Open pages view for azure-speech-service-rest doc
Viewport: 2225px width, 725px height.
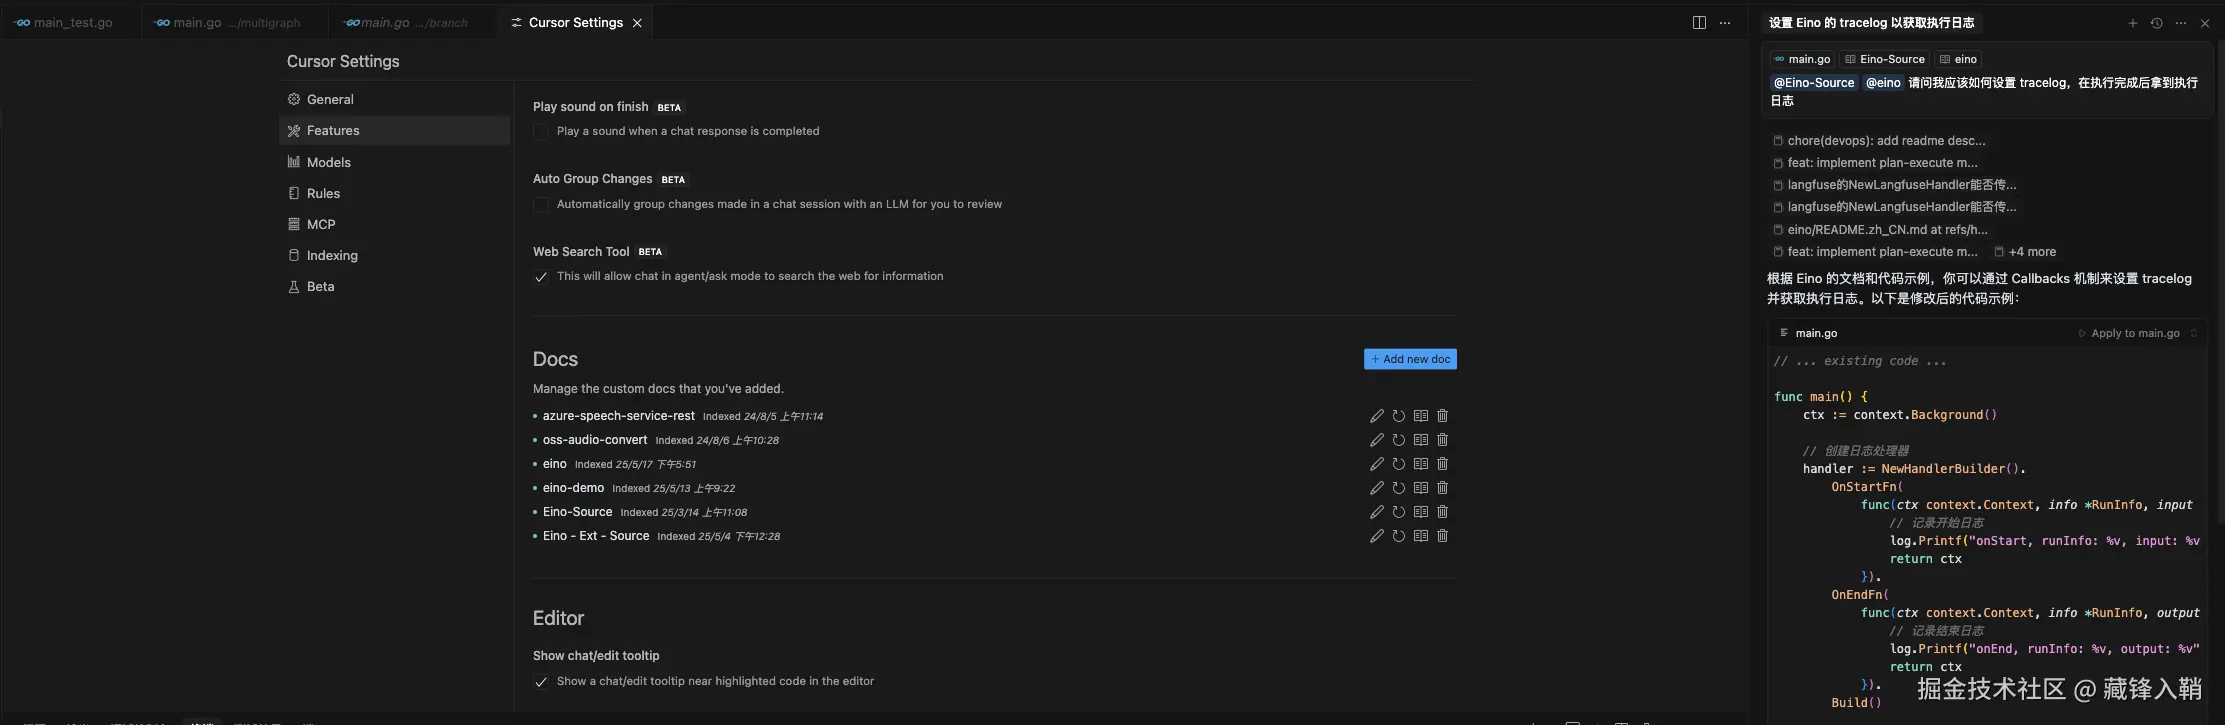[1420, 416]
